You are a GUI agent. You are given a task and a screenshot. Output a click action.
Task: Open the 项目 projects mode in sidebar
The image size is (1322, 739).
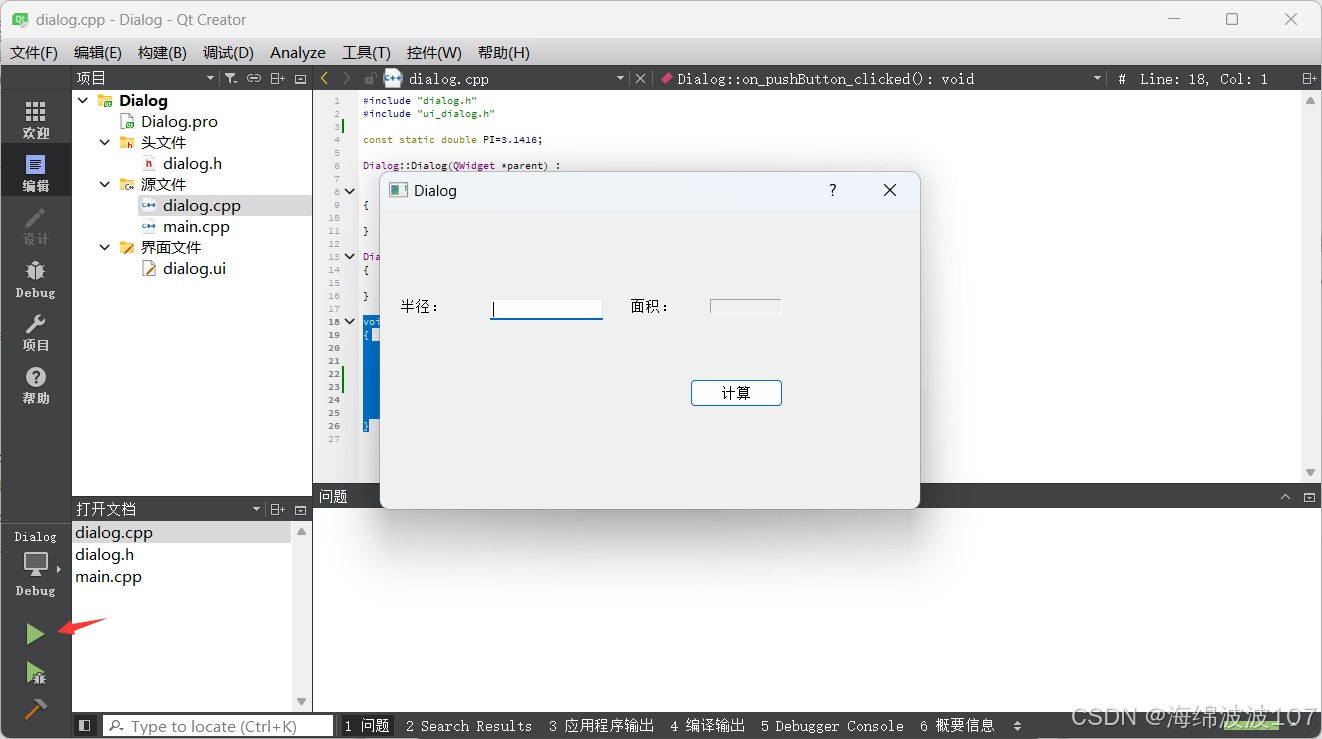pos(35,332)
